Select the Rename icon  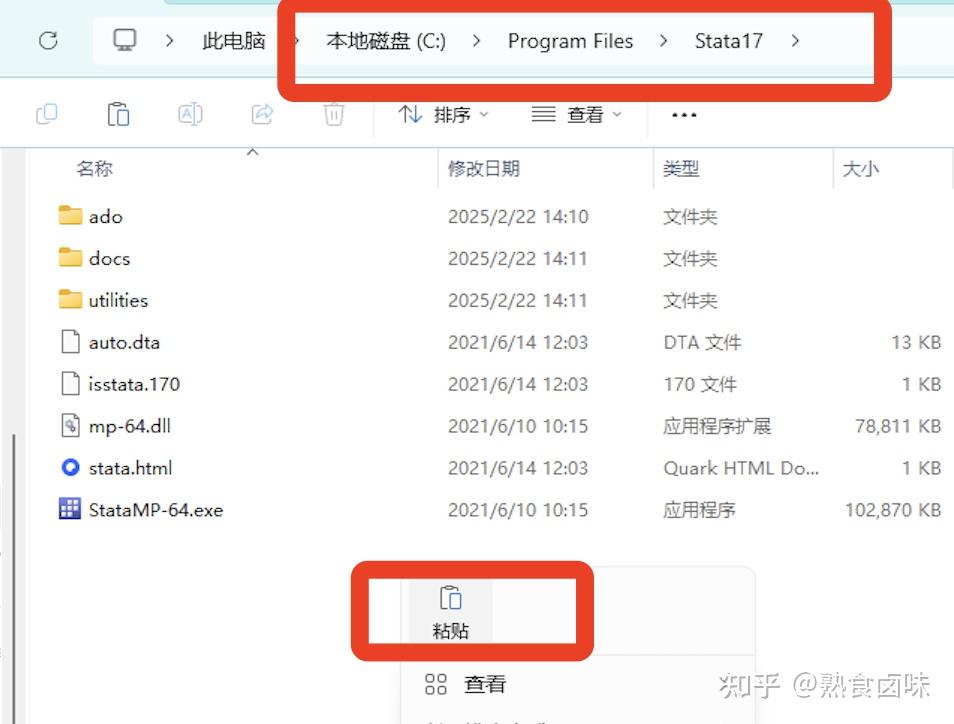pos(189,113)
